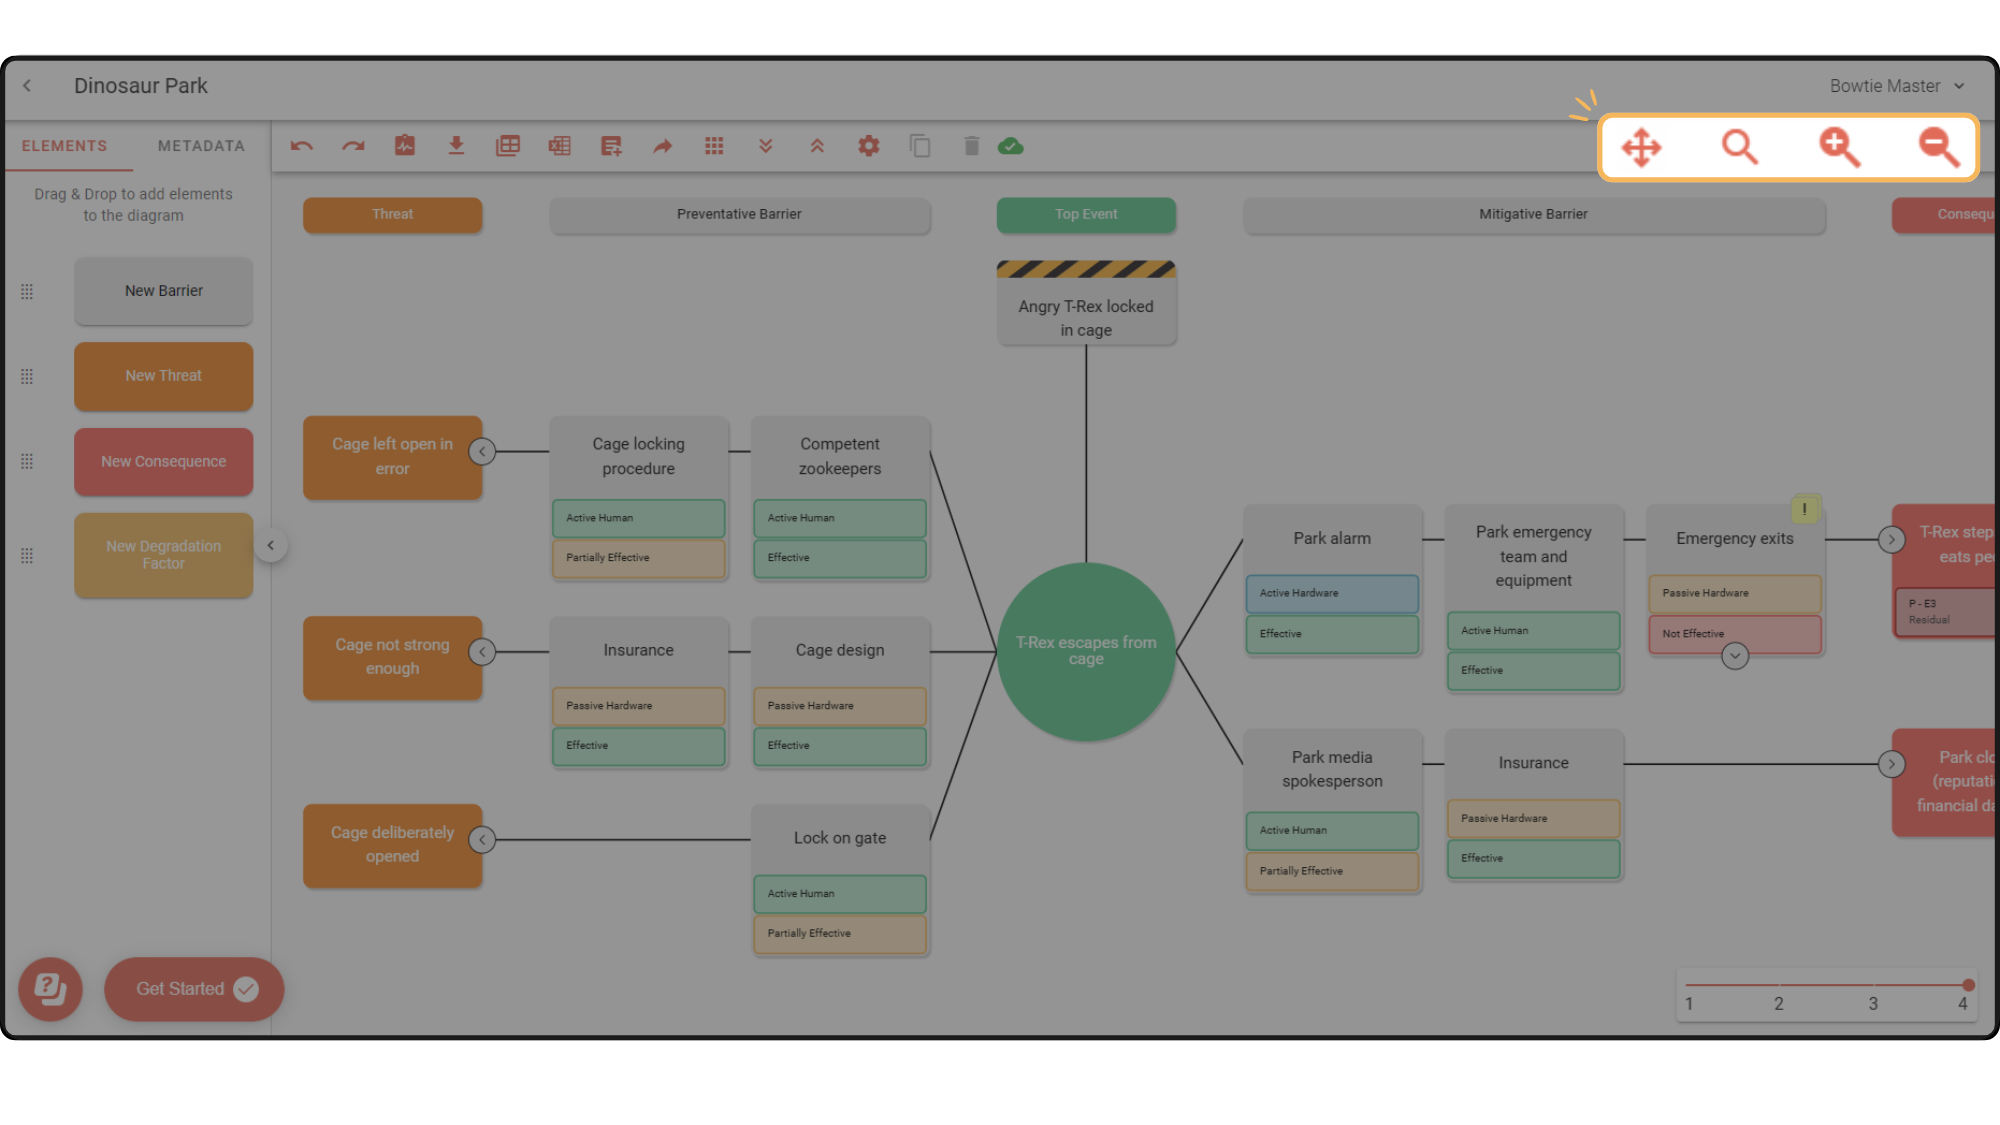Viewport: 2000px width, 1125px height.
Task: Expand all with double chevron down
Action: tap(765, 146)
